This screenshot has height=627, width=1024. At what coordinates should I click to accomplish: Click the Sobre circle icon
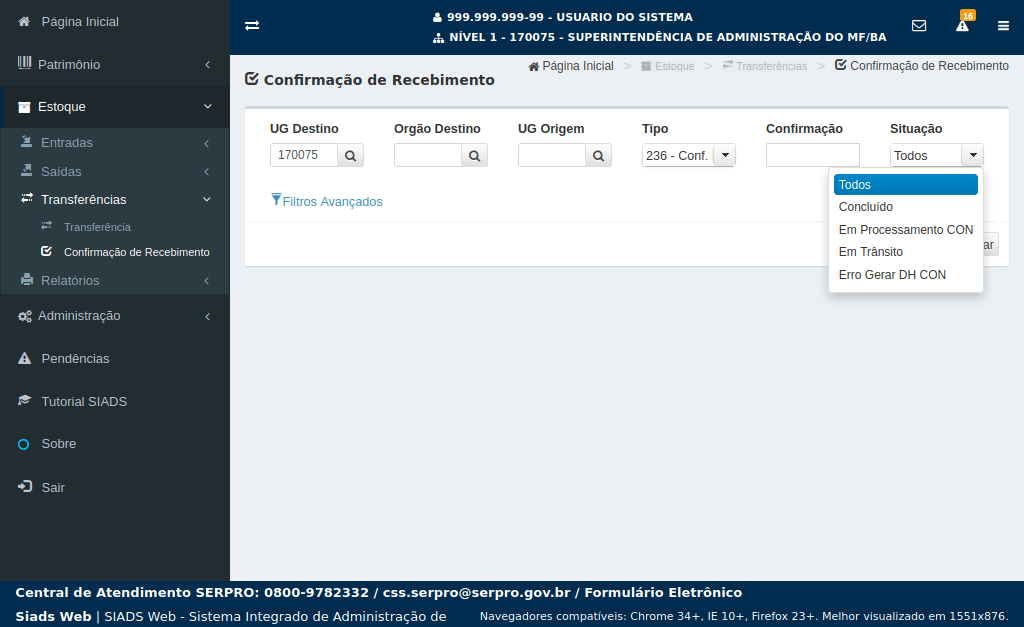click(24, 445)
